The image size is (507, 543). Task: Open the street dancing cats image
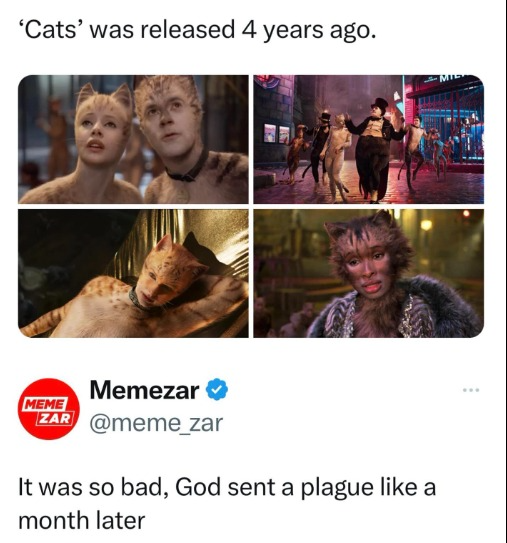pyautogui.click(x=368, y=139)
